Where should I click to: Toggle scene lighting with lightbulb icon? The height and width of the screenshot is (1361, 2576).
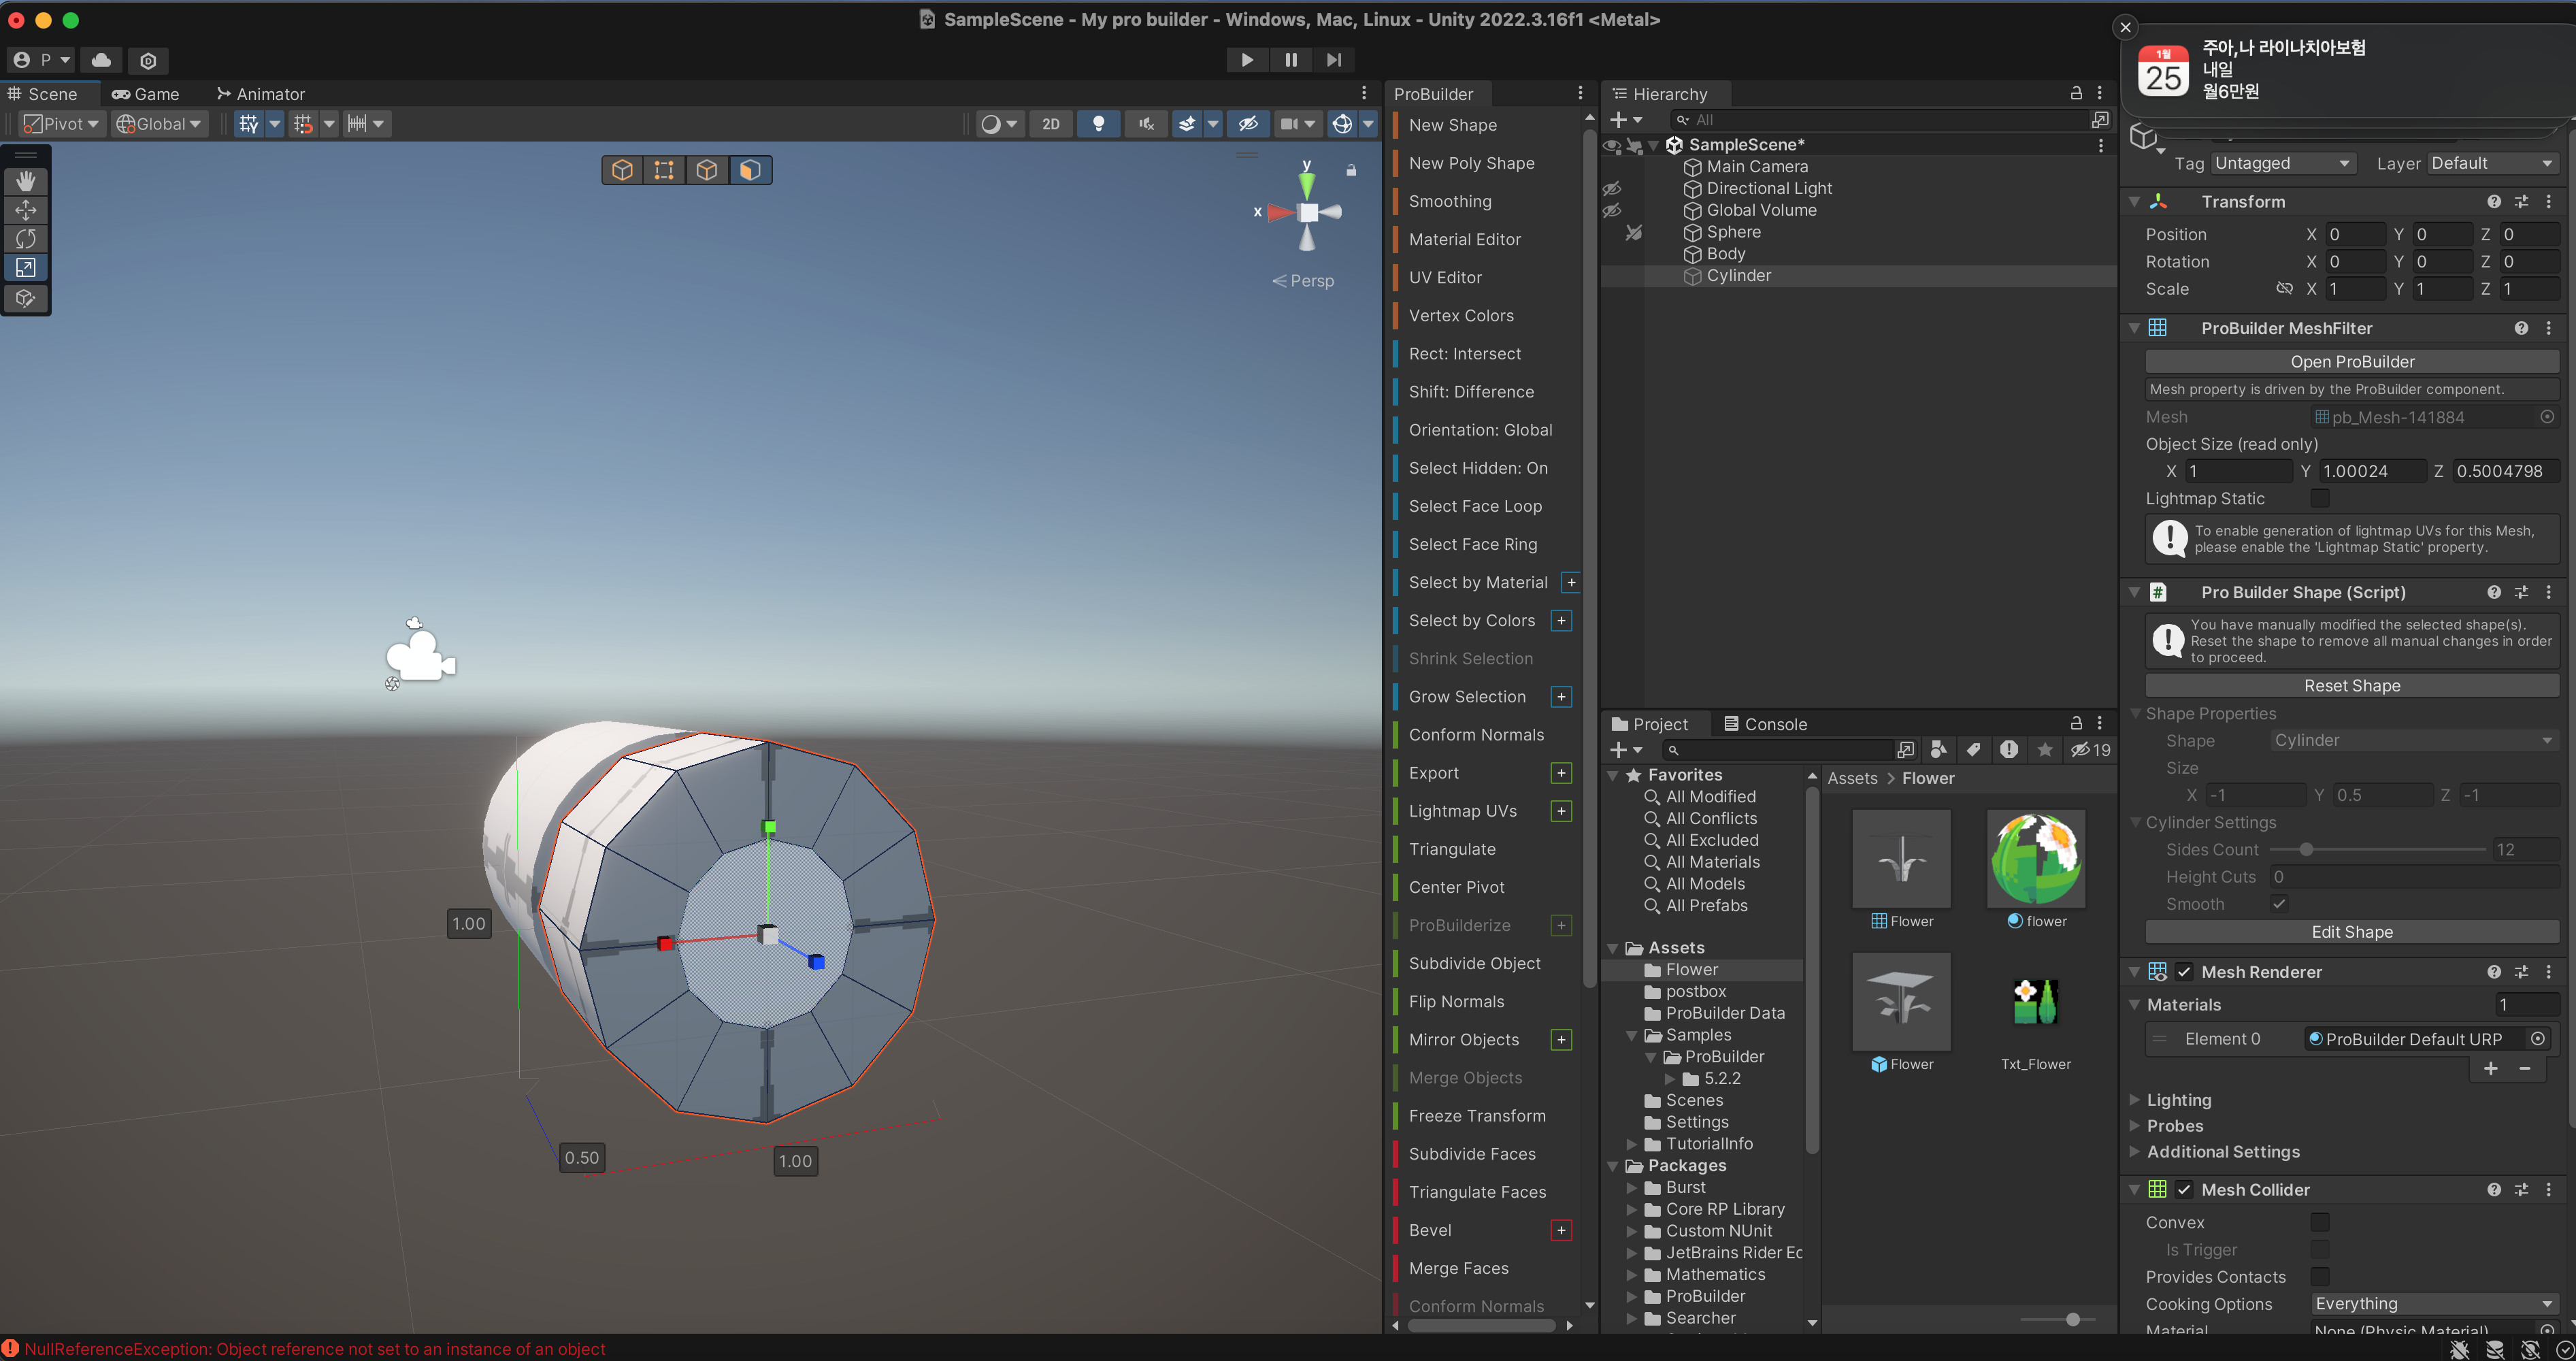click(1098, 123)
